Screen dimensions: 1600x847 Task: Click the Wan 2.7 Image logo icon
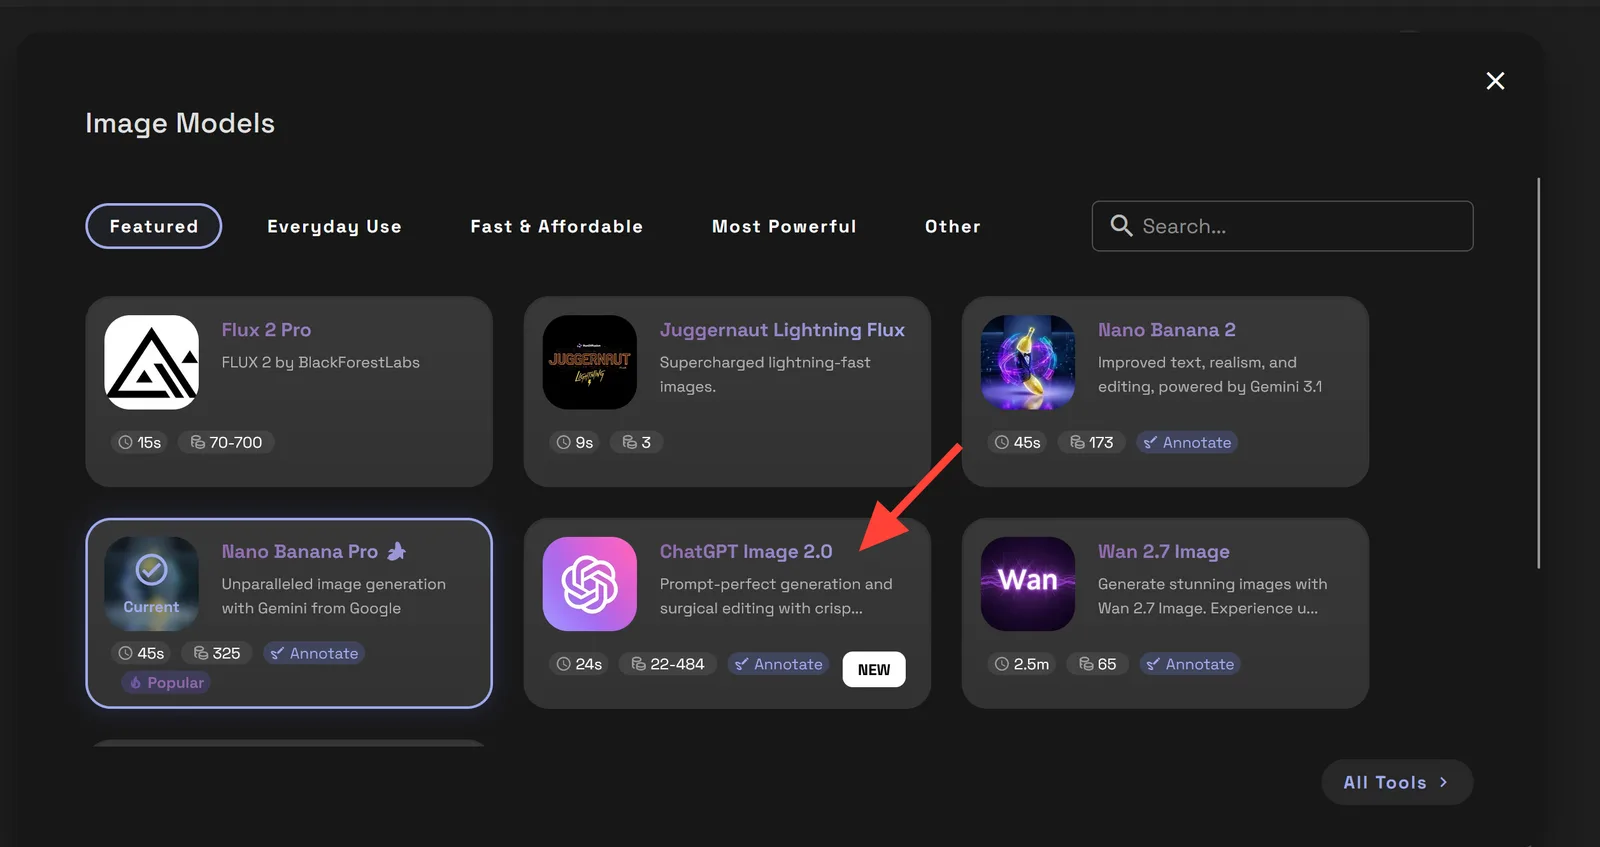point(1027,584)
